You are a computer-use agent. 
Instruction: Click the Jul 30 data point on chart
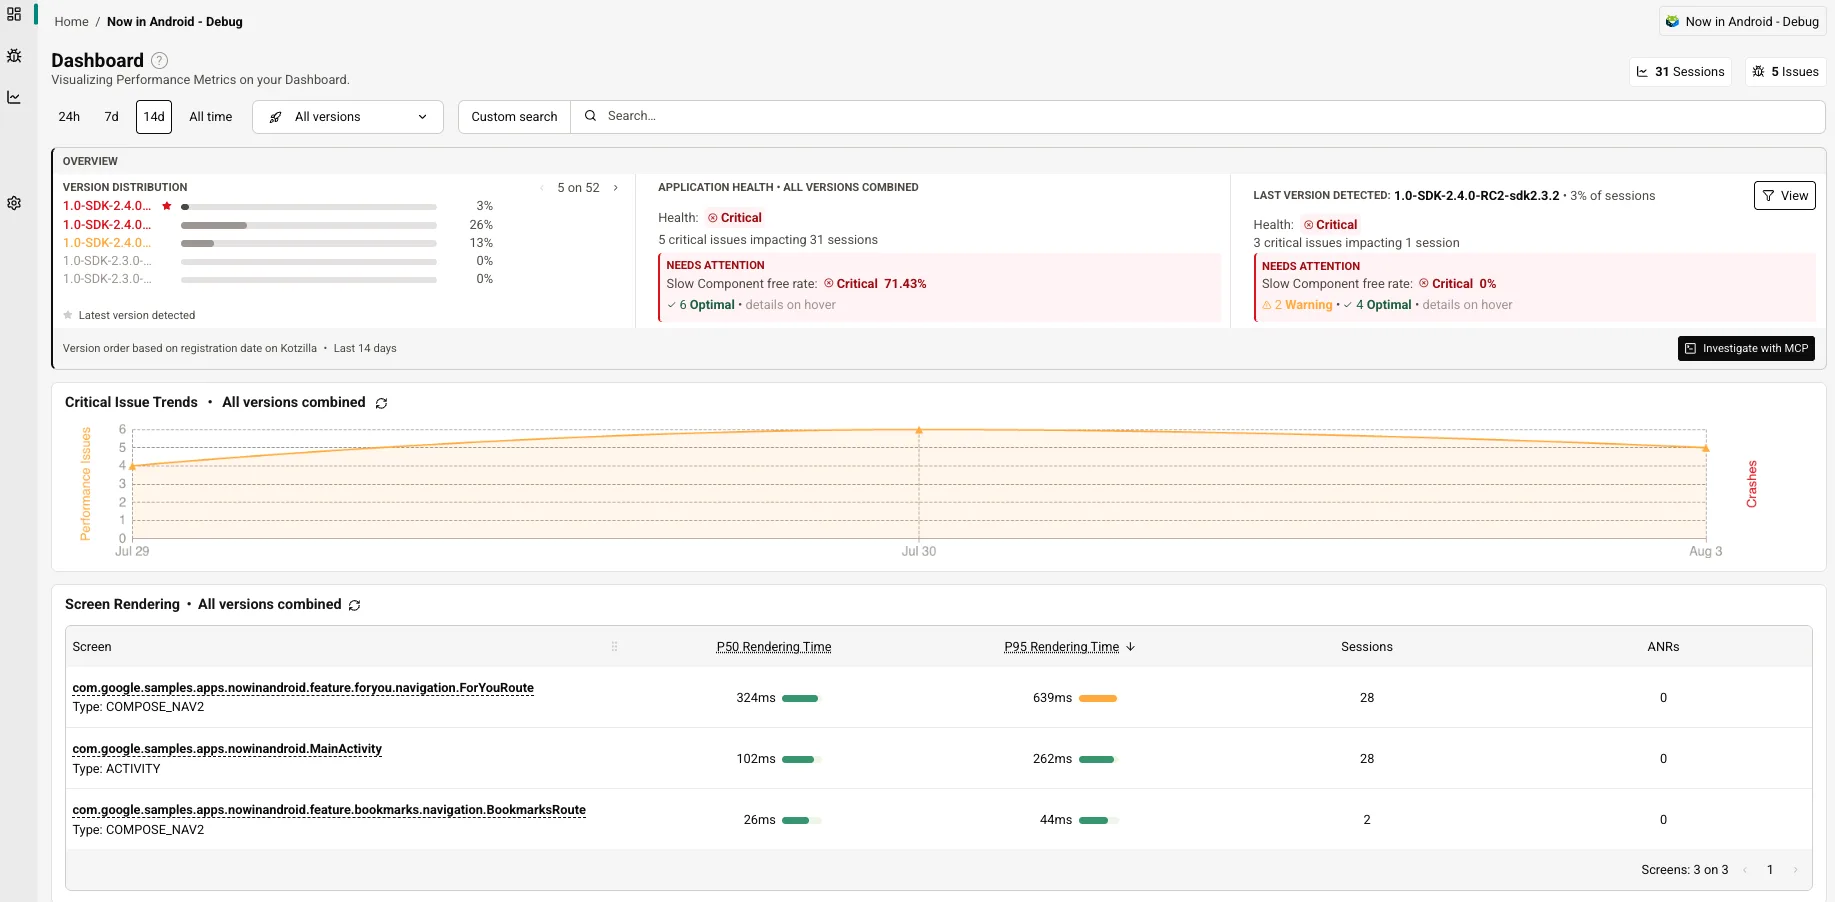click(919, 430)
